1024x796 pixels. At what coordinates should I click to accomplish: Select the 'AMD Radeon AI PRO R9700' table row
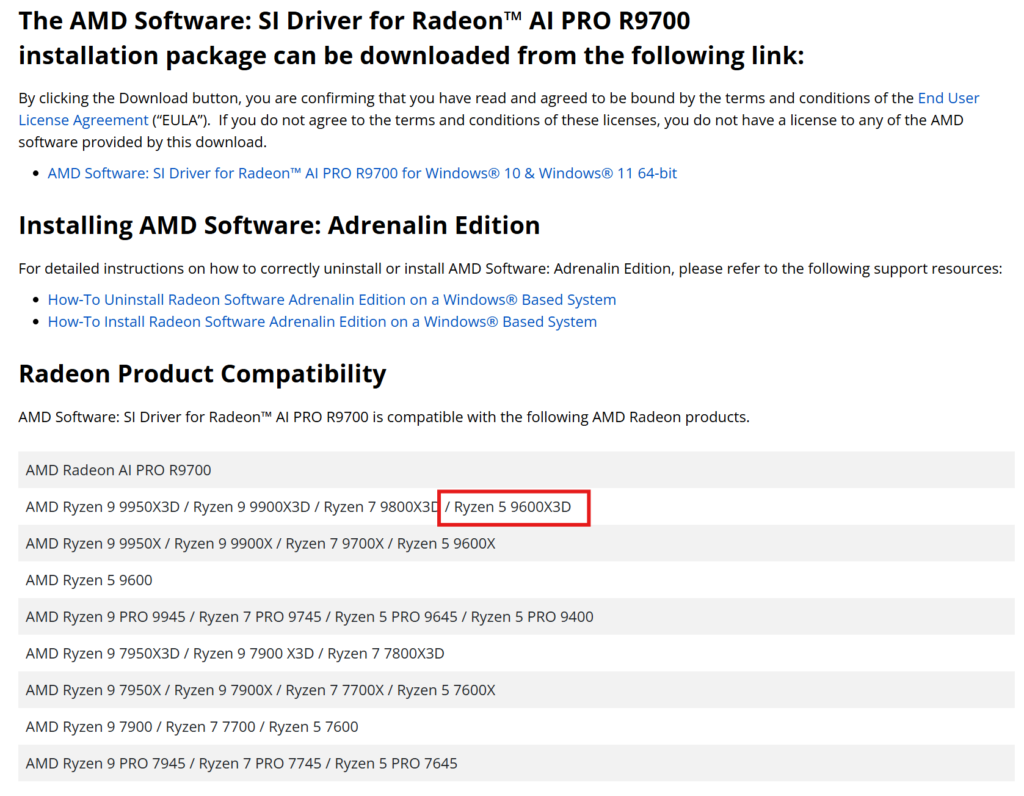click(516, 470)
